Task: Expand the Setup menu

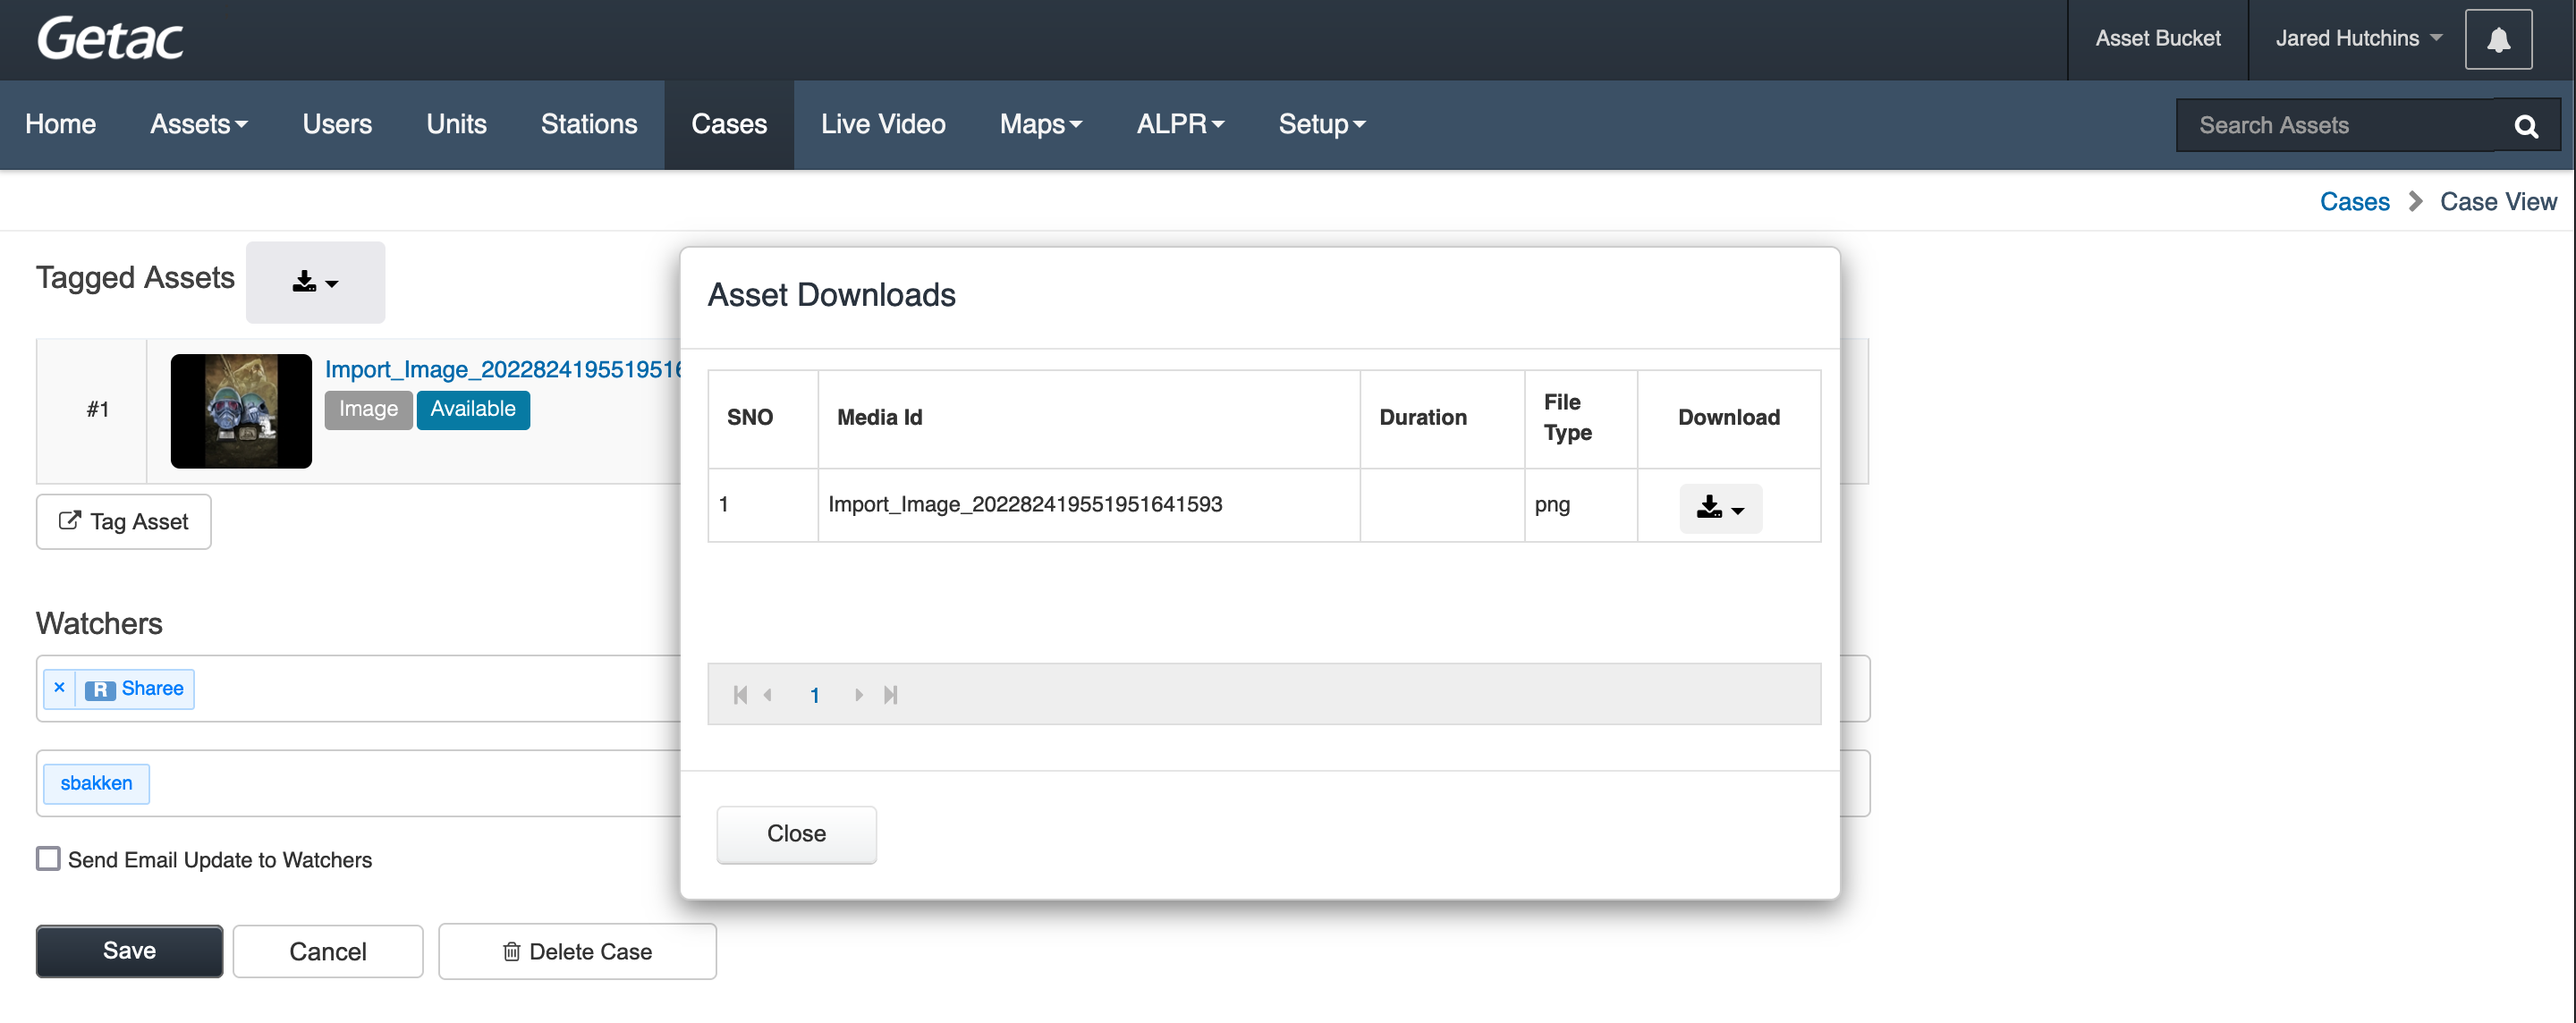Action: point(1322,124)
